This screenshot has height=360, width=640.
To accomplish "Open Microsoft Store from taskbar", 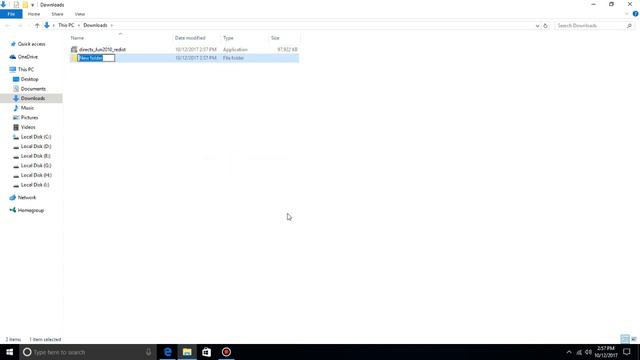I will coord(207,352).
